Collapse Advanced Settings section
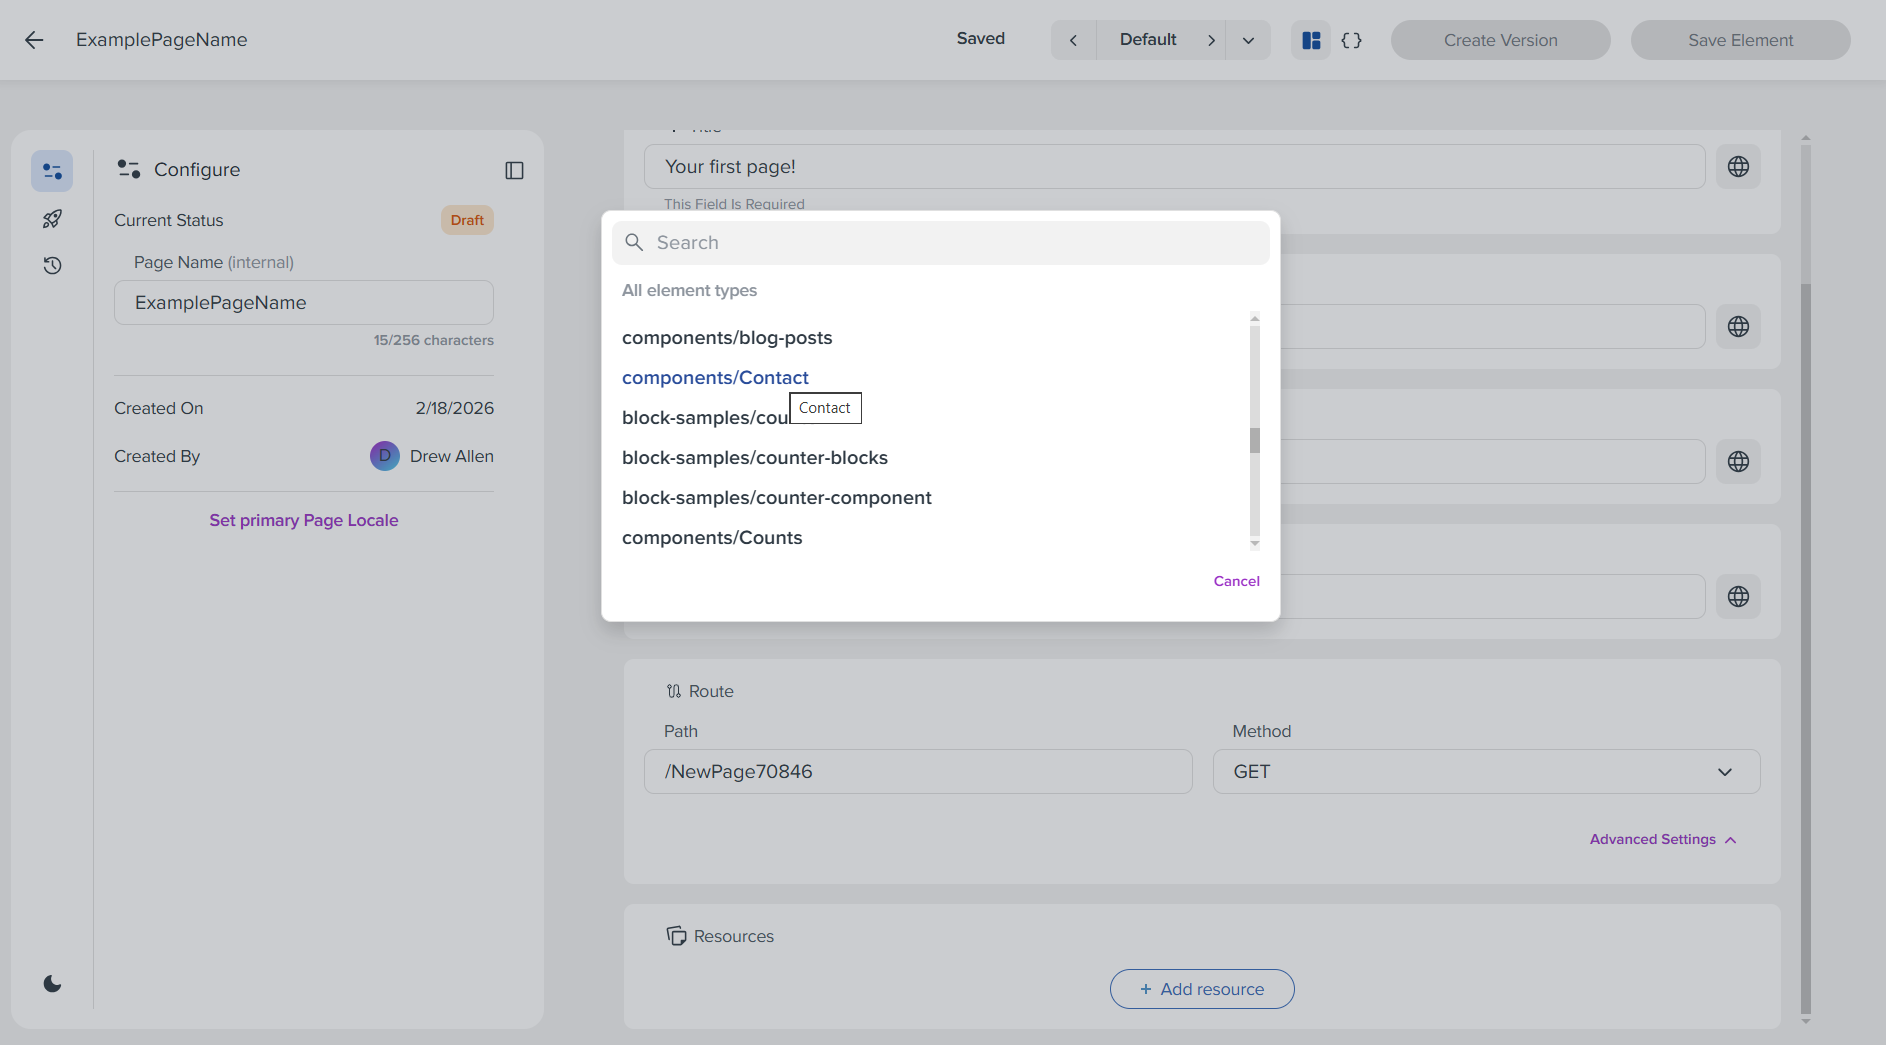This screenshot has width=1886, height=1045. (x=1662, y=839)
